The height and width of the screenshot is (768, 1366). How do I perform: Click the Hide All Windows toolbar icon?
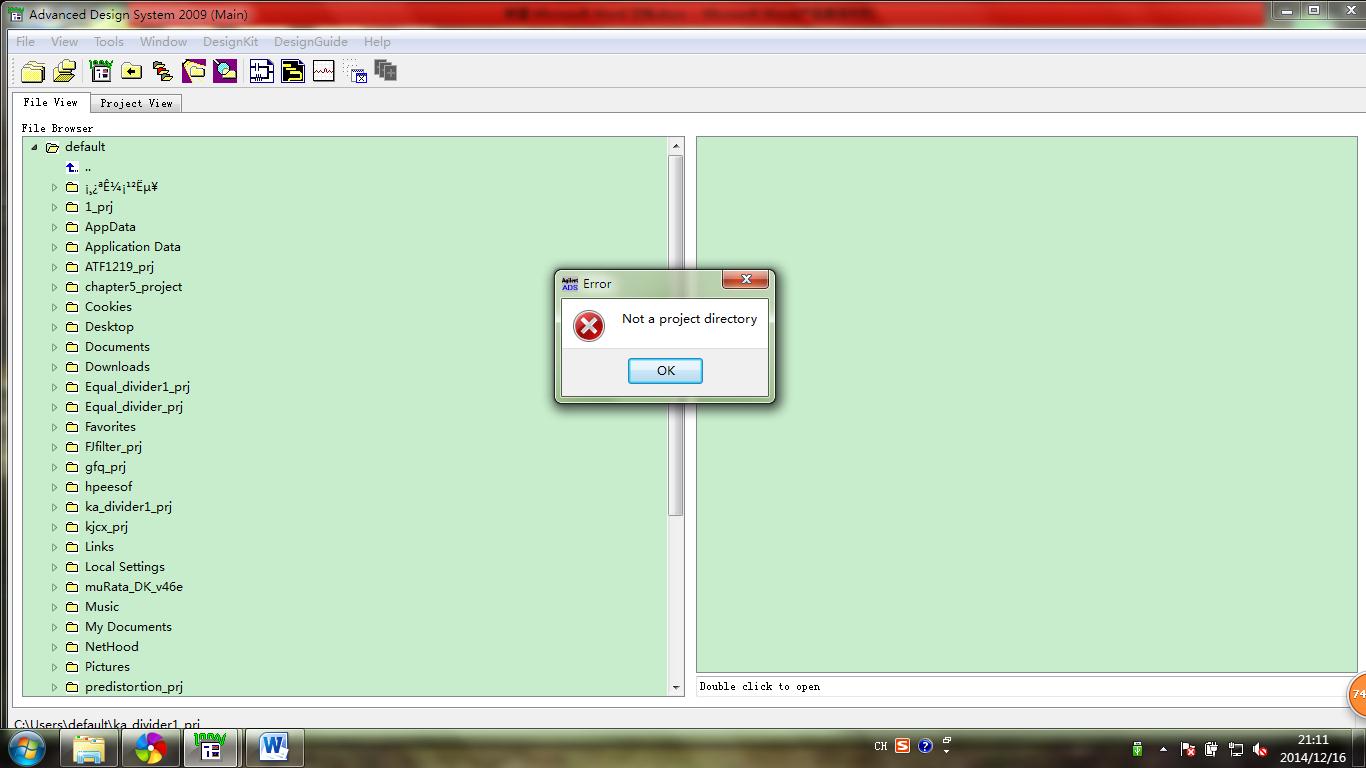[x=356, y=71]
